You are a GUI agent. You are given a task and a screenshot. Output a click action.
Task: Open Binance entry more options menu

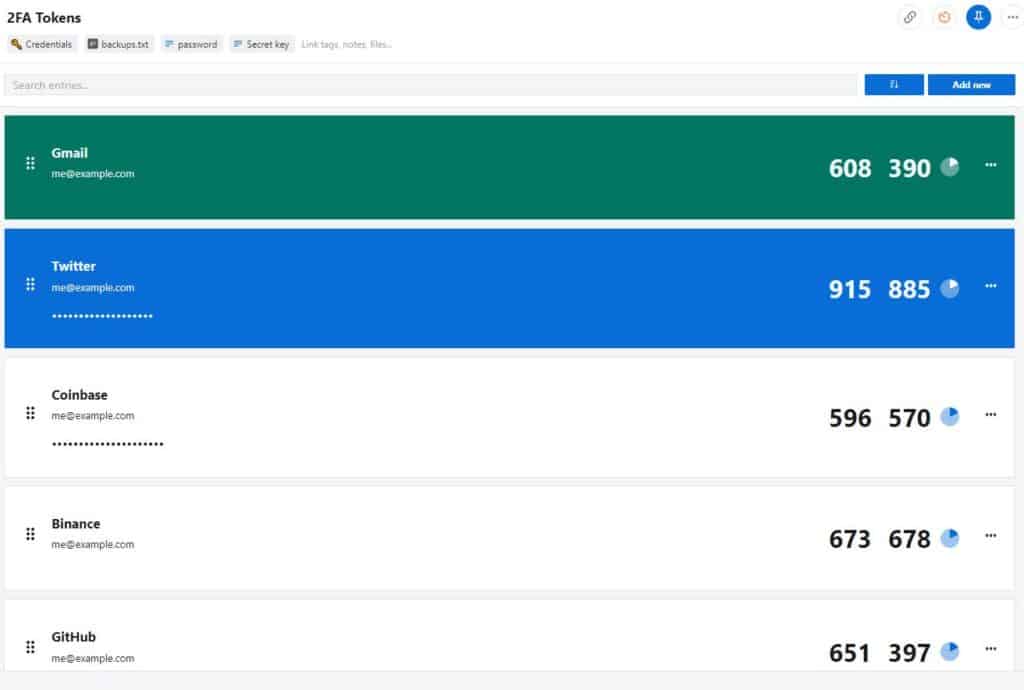pos(991,536)
